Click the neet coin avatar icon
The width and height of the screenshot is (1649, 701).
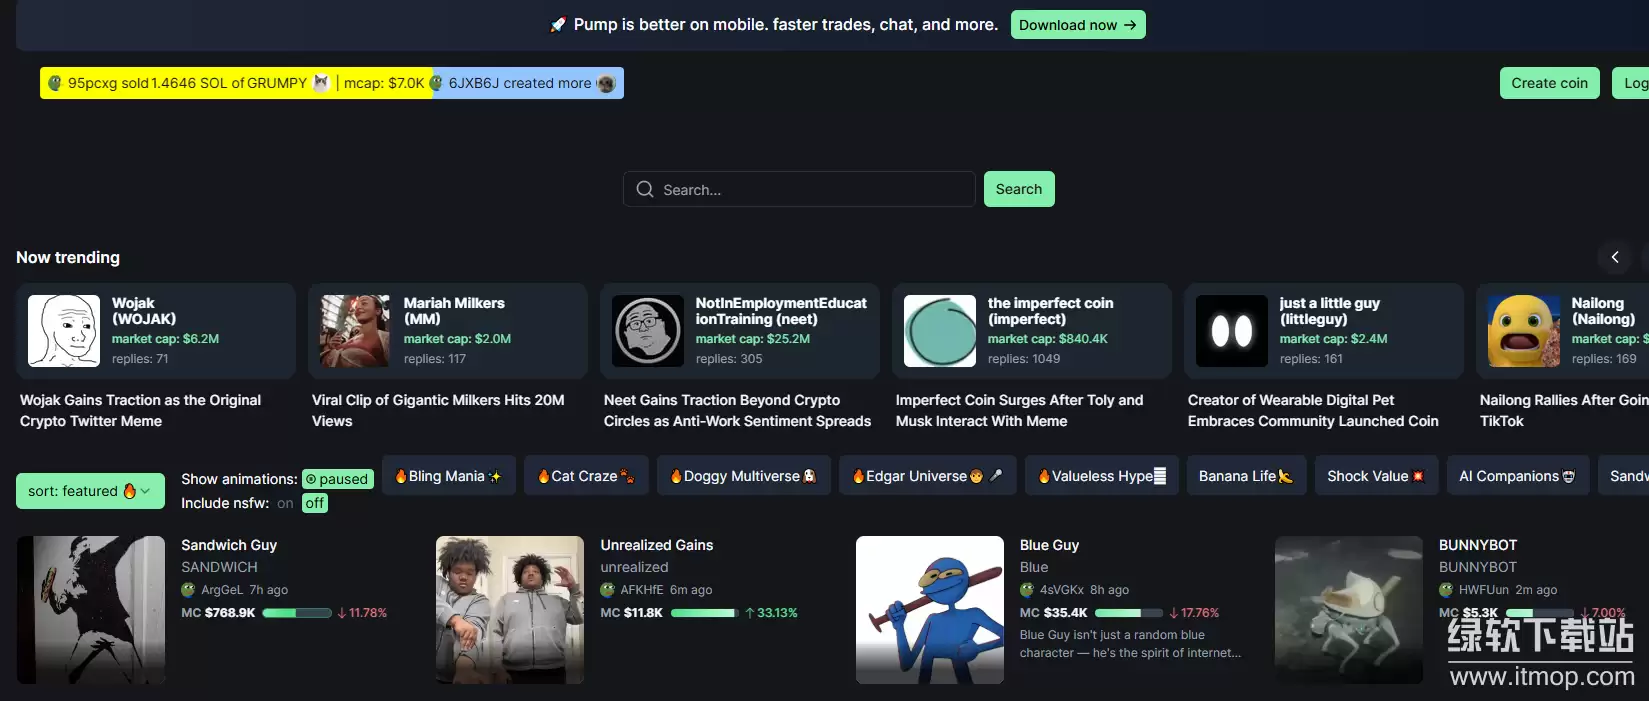(x=648, y=331)
